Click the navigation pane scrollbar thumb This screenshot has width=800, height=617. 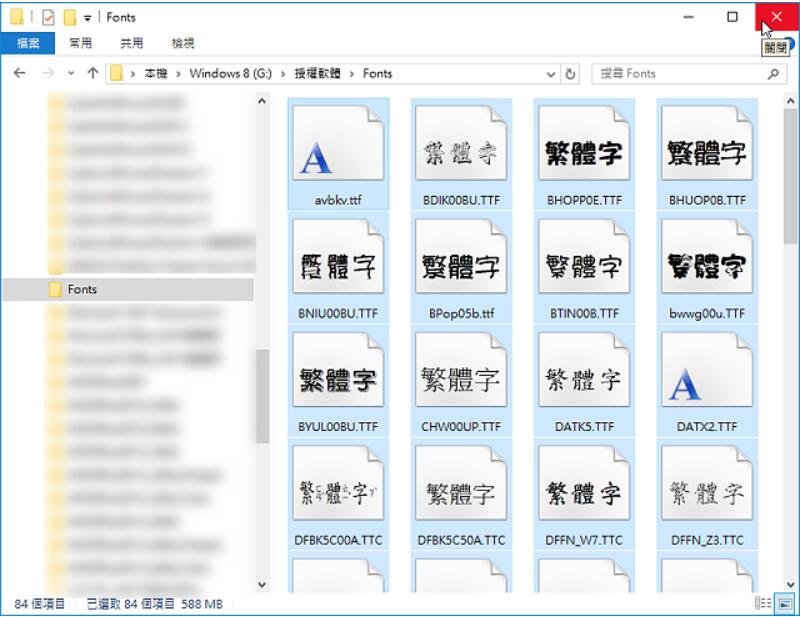[262, 397]
